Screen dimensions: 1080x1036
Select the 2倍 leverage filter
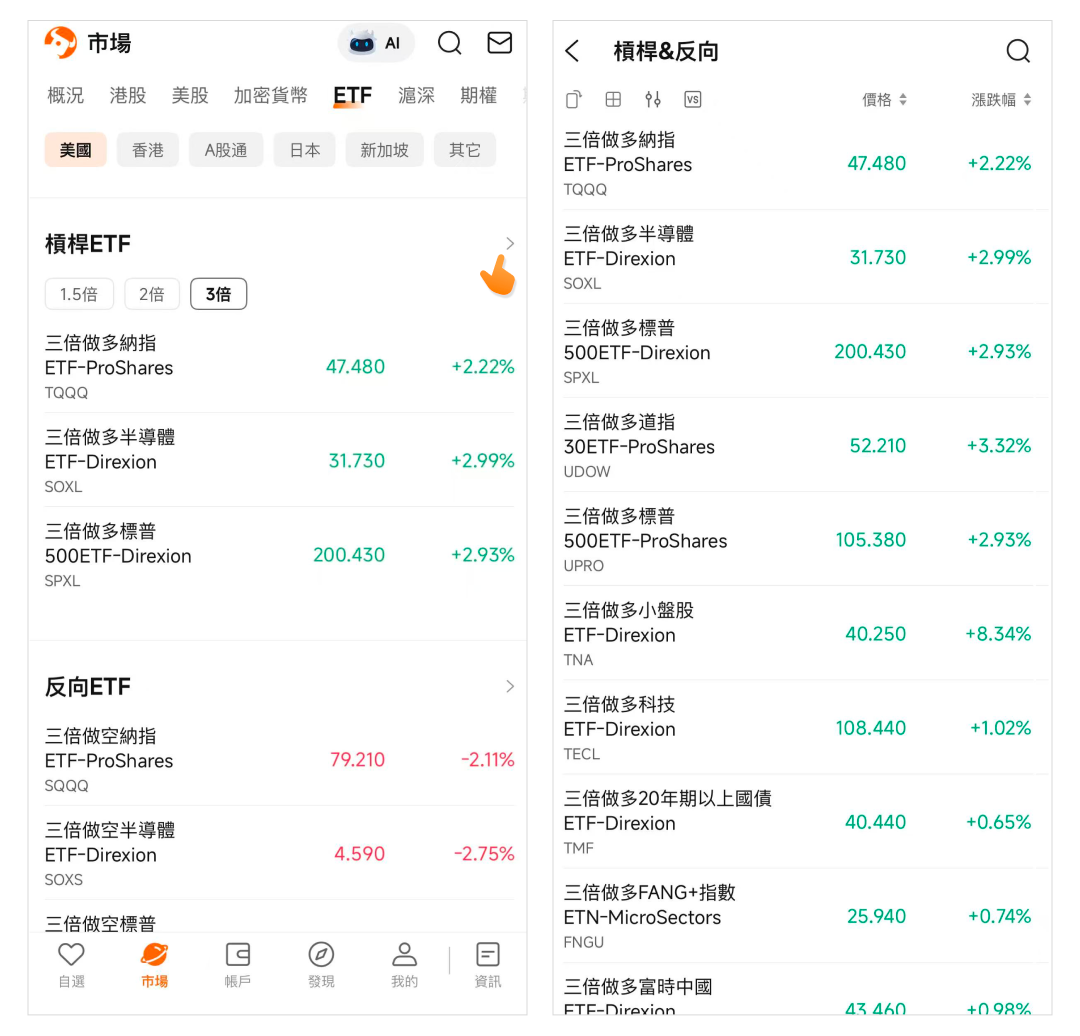[151, 294]
